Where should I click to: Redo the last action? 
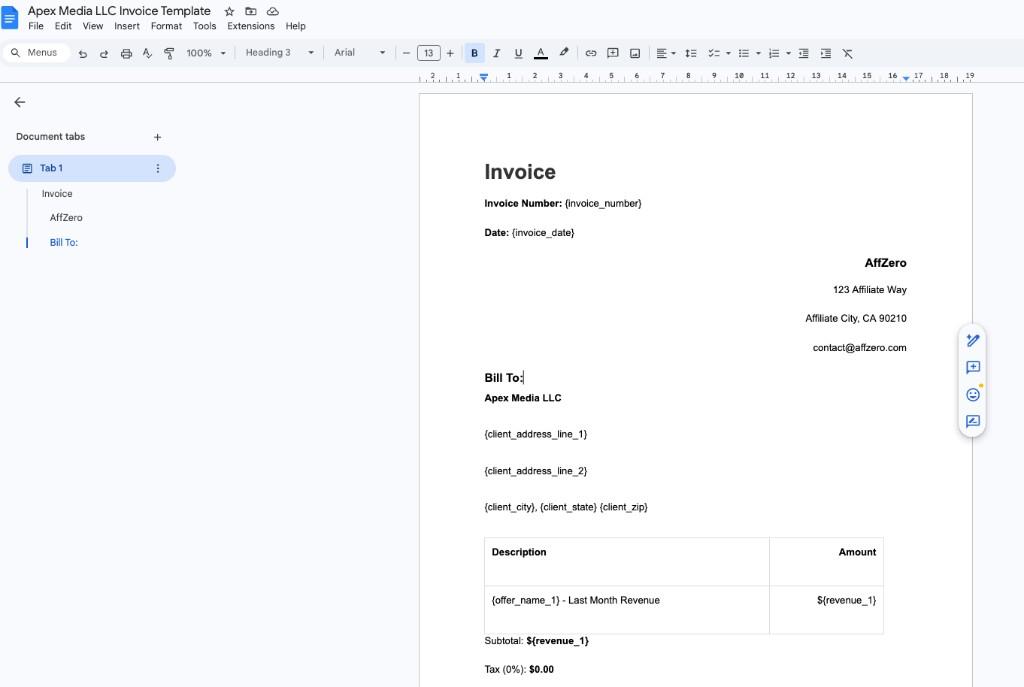pos(104,54)
